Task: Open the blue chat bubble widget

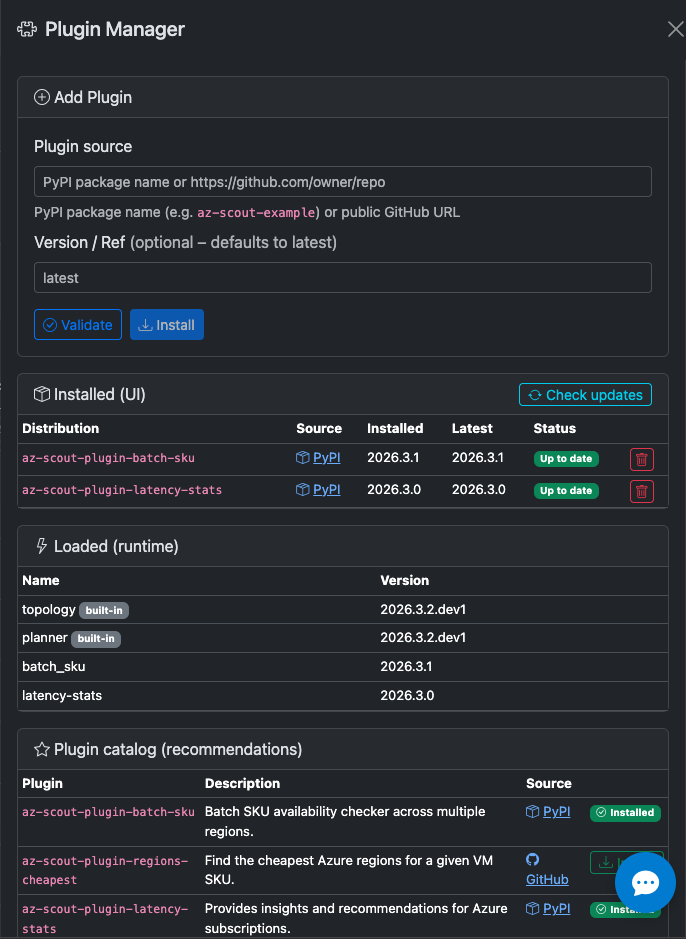Action: pos(645,882)
